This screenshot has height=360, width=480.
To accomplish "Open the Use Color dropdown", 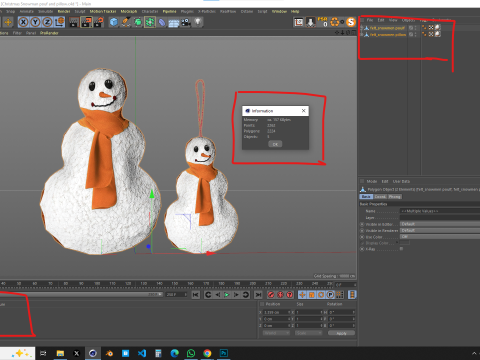I will click(440, 237).
